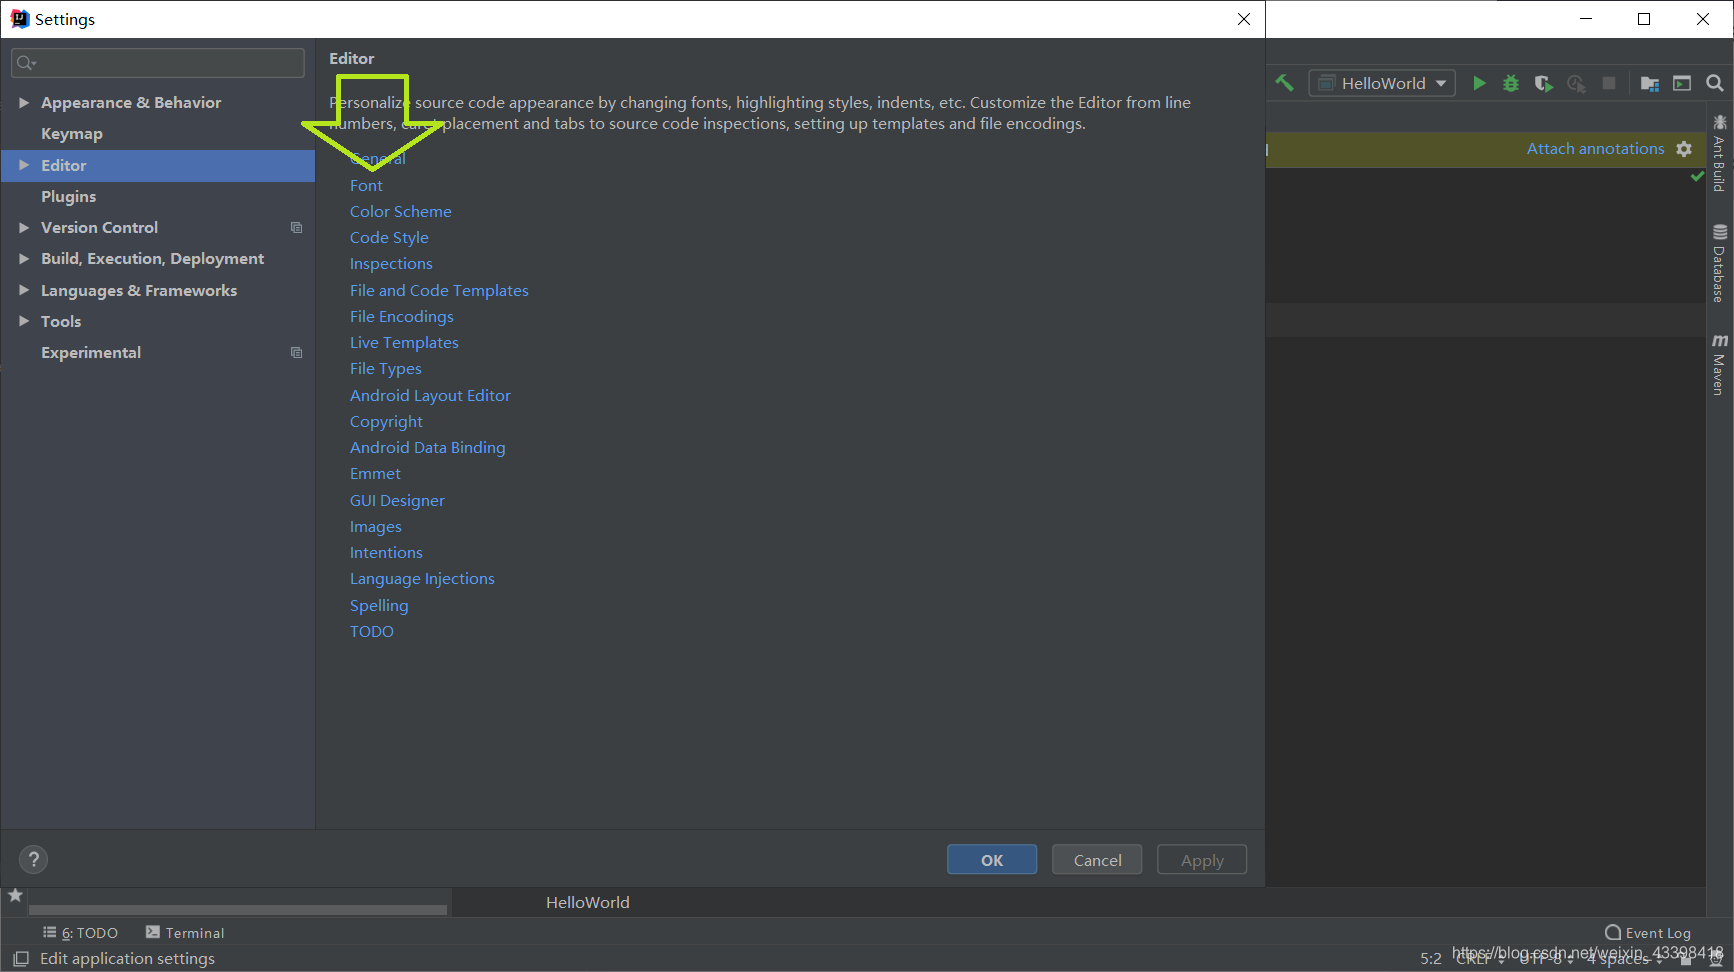
Task: Click project-level icon beside Version Control
Action: click(x=296, y=228)
